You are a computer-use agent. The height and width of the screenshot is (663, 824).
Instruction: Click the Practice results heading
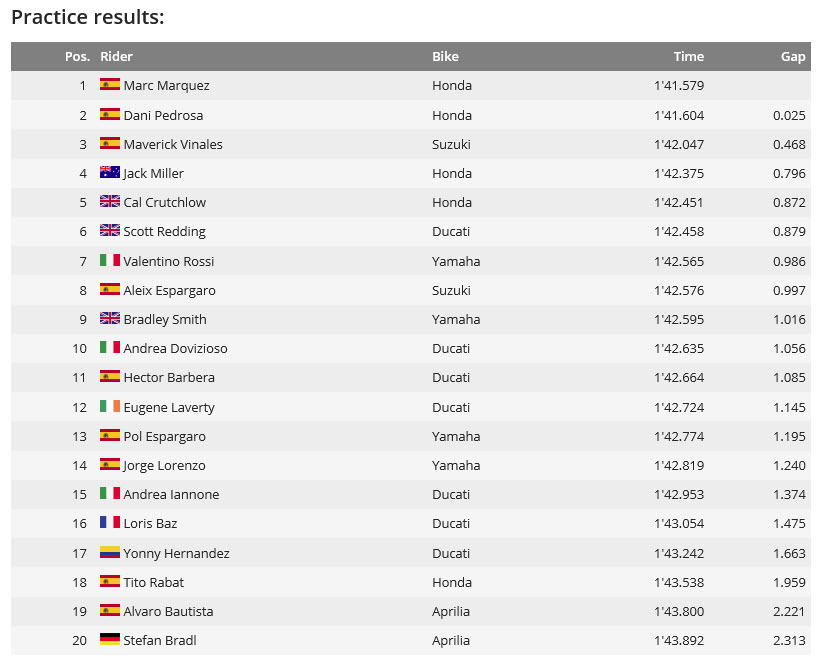coord(88,17)
